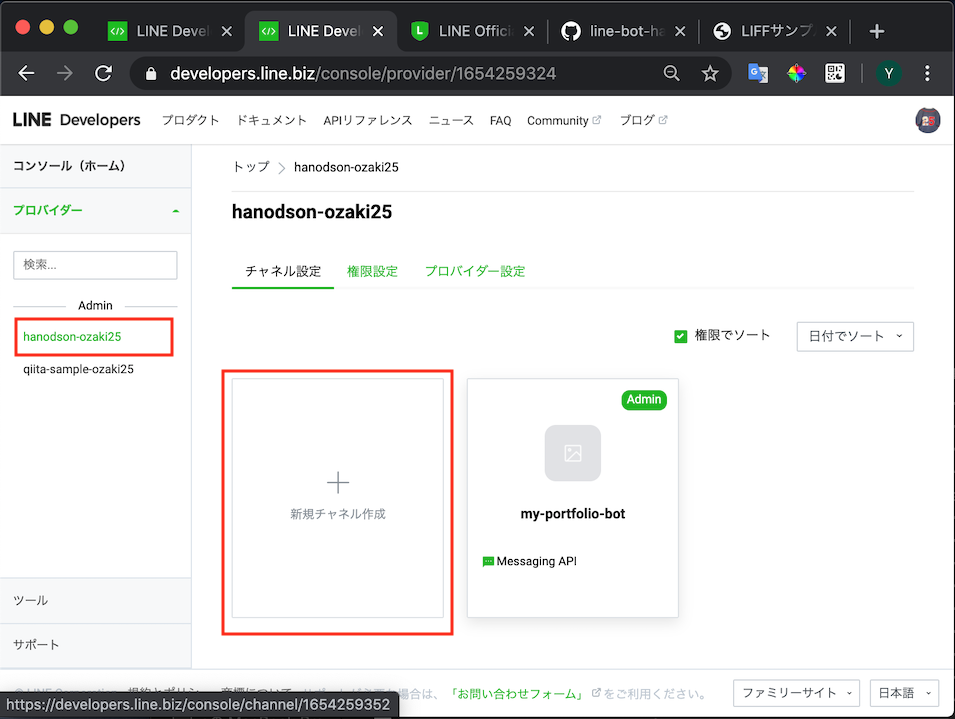The height and width of the screenshot is (719, 955).
Task: Click the address bar URL
Action: pos(363,74)
